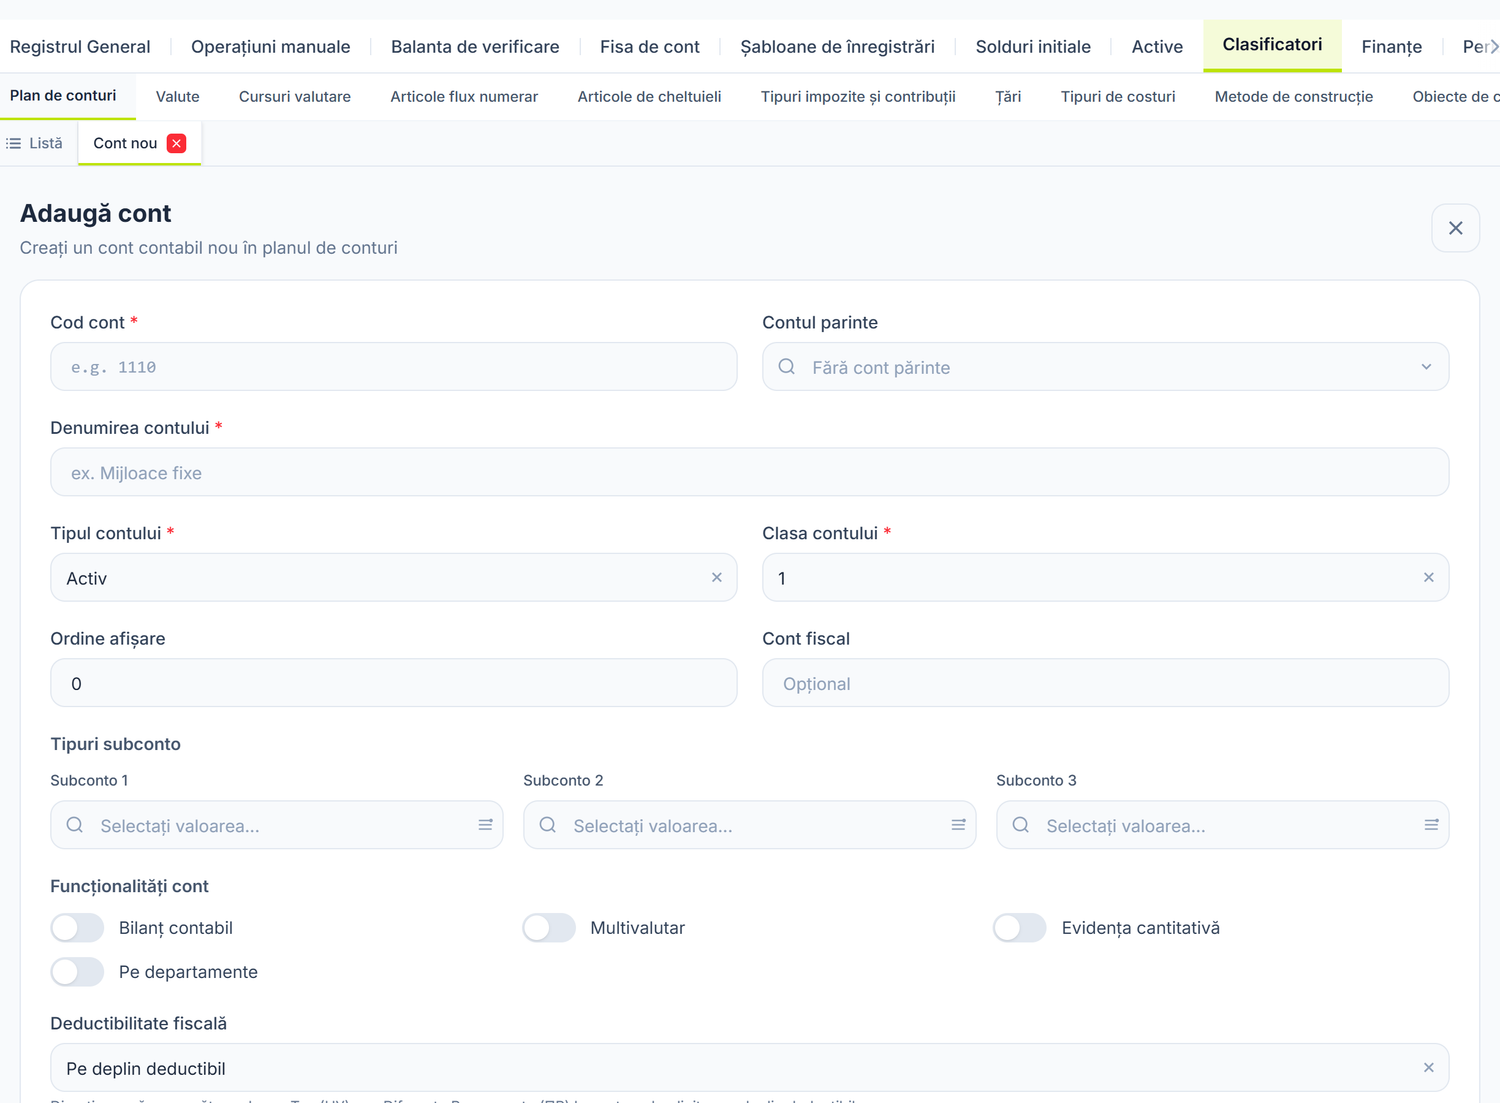Click the Ordine afișare number field
1500x1103 pixels.
click(394, 683)
